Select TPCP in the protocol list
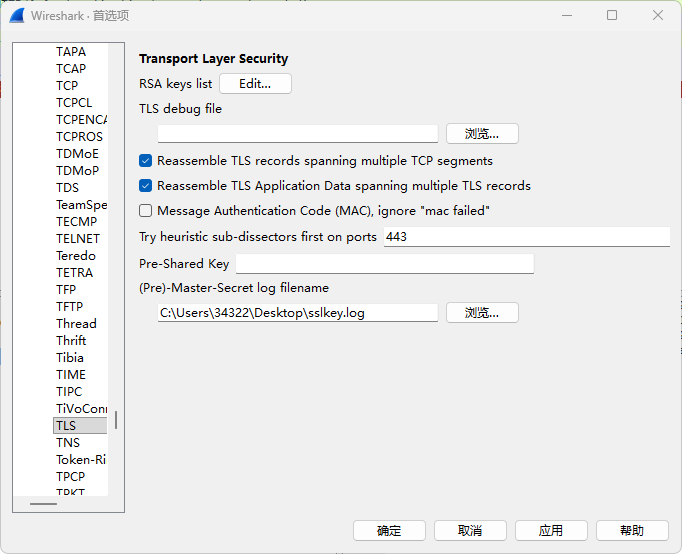This screenshot has width=682, height=554. pos(70,476)
